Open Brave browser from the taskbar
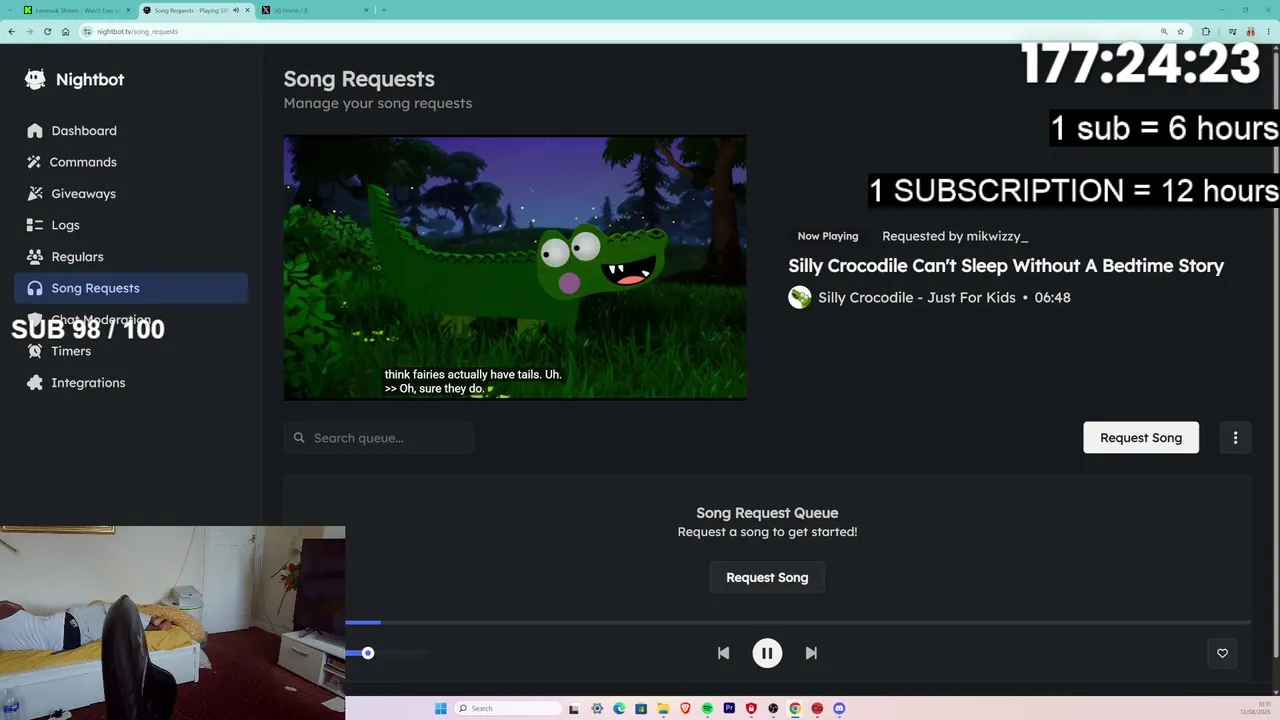The height and width of the screenshot is (720, 1280). click(685, 708)
